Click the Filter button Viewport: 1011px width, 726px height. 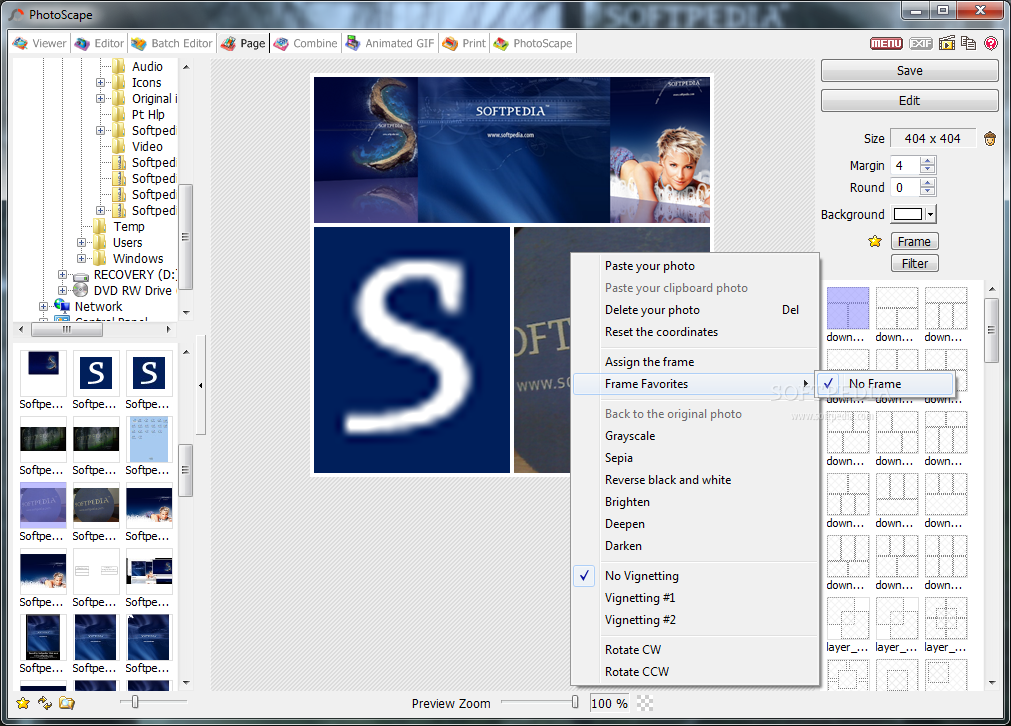pyautogui.click(x=914, y=264)
